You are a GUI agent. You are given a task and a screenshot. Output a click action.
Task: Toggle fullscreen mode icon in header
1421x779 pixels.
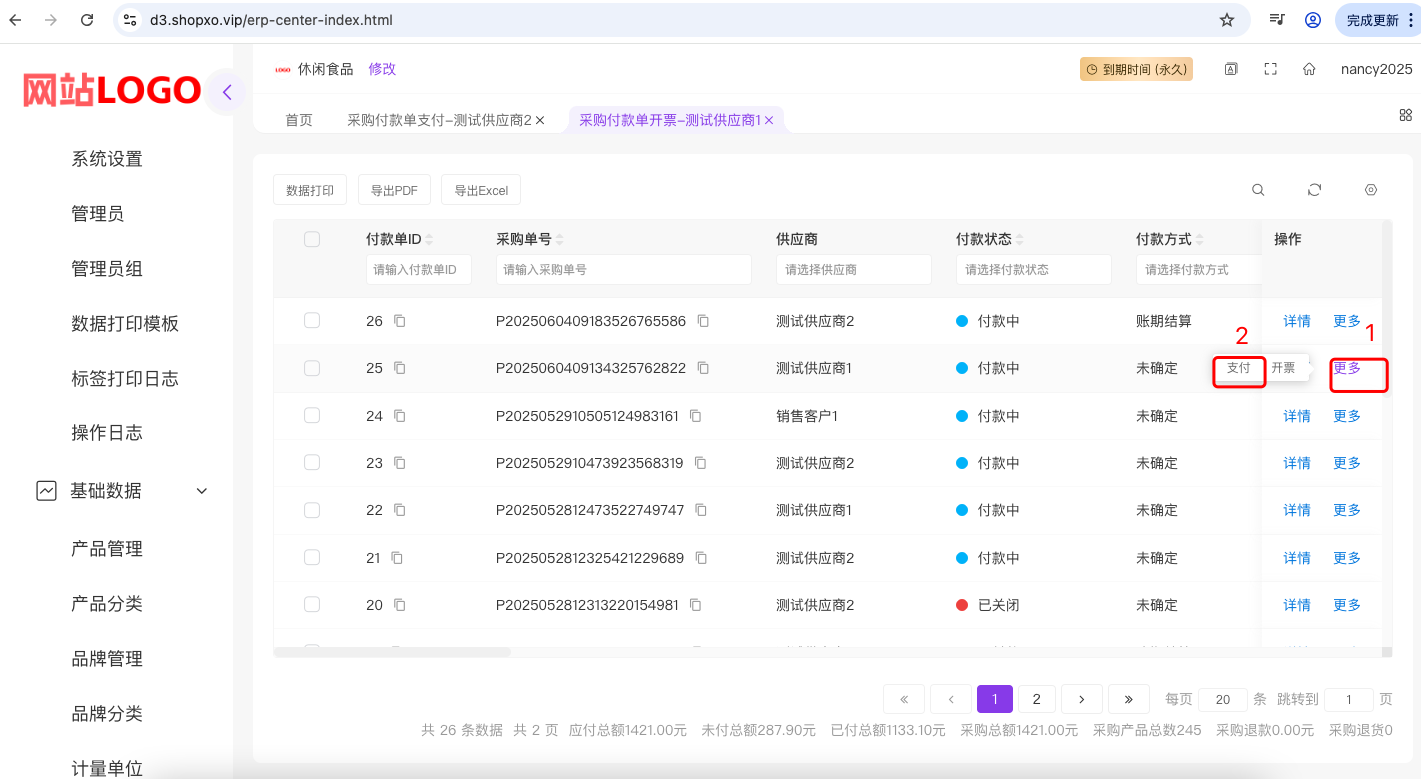coord(1270,69)
